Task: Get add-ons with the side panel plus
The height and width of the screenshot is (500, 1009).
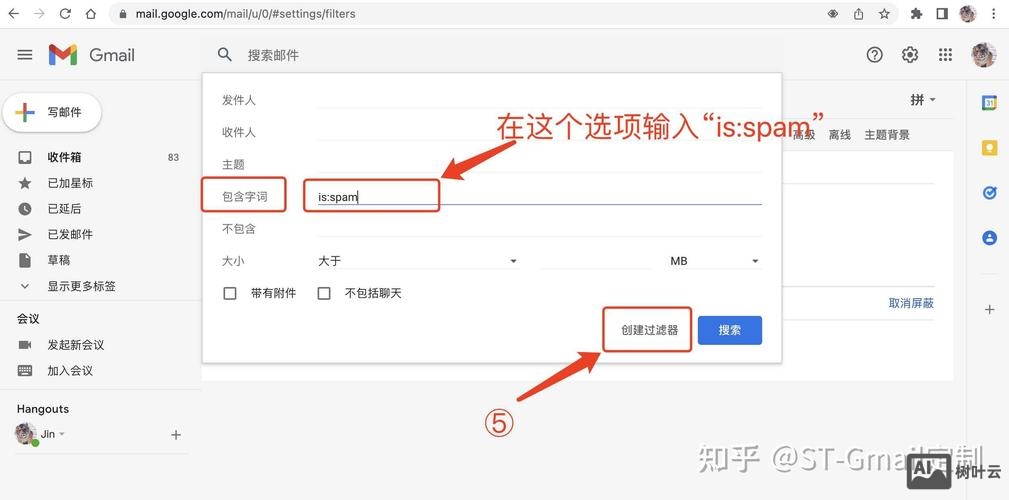Action: click(x=989, y=310)
